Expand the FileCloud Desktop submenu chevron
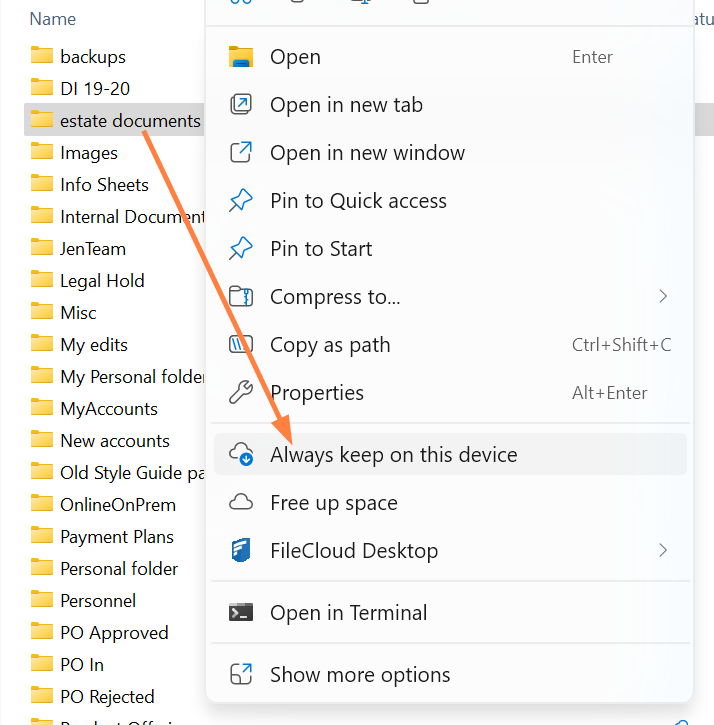714x725 pixels. [x=663, y=550]
